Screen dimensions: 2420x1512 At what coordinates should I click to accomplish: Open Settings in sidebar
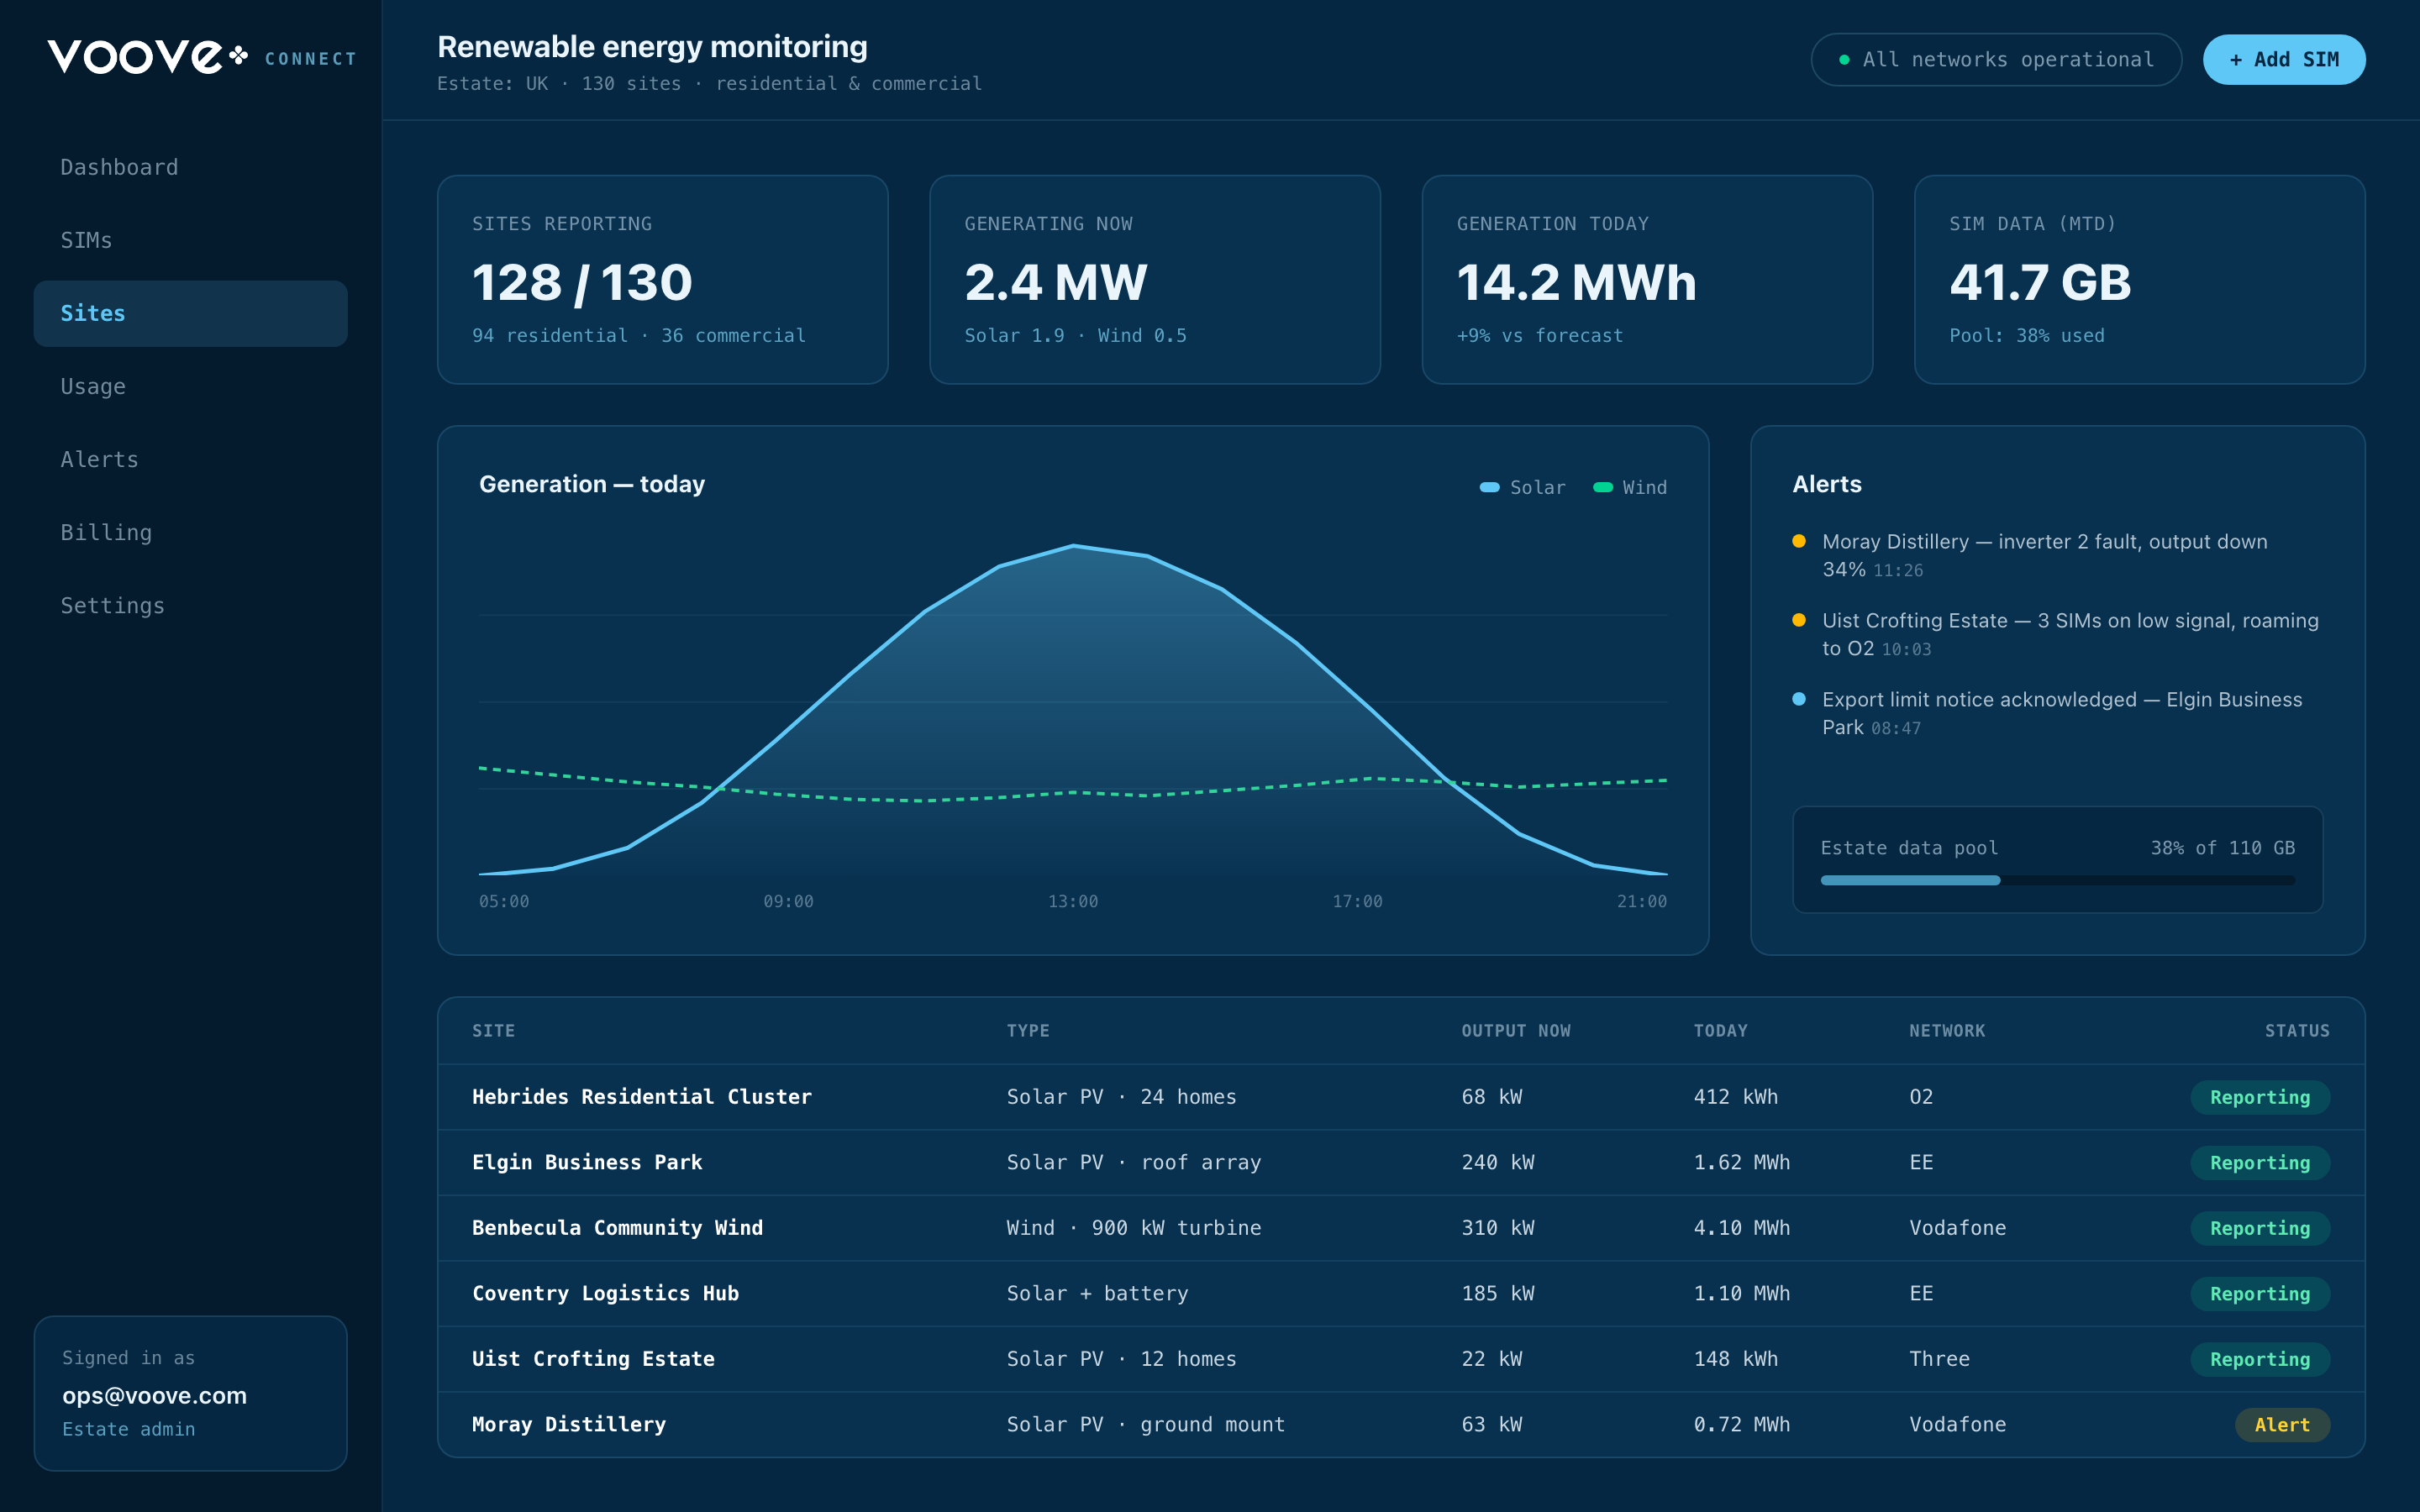190,605
